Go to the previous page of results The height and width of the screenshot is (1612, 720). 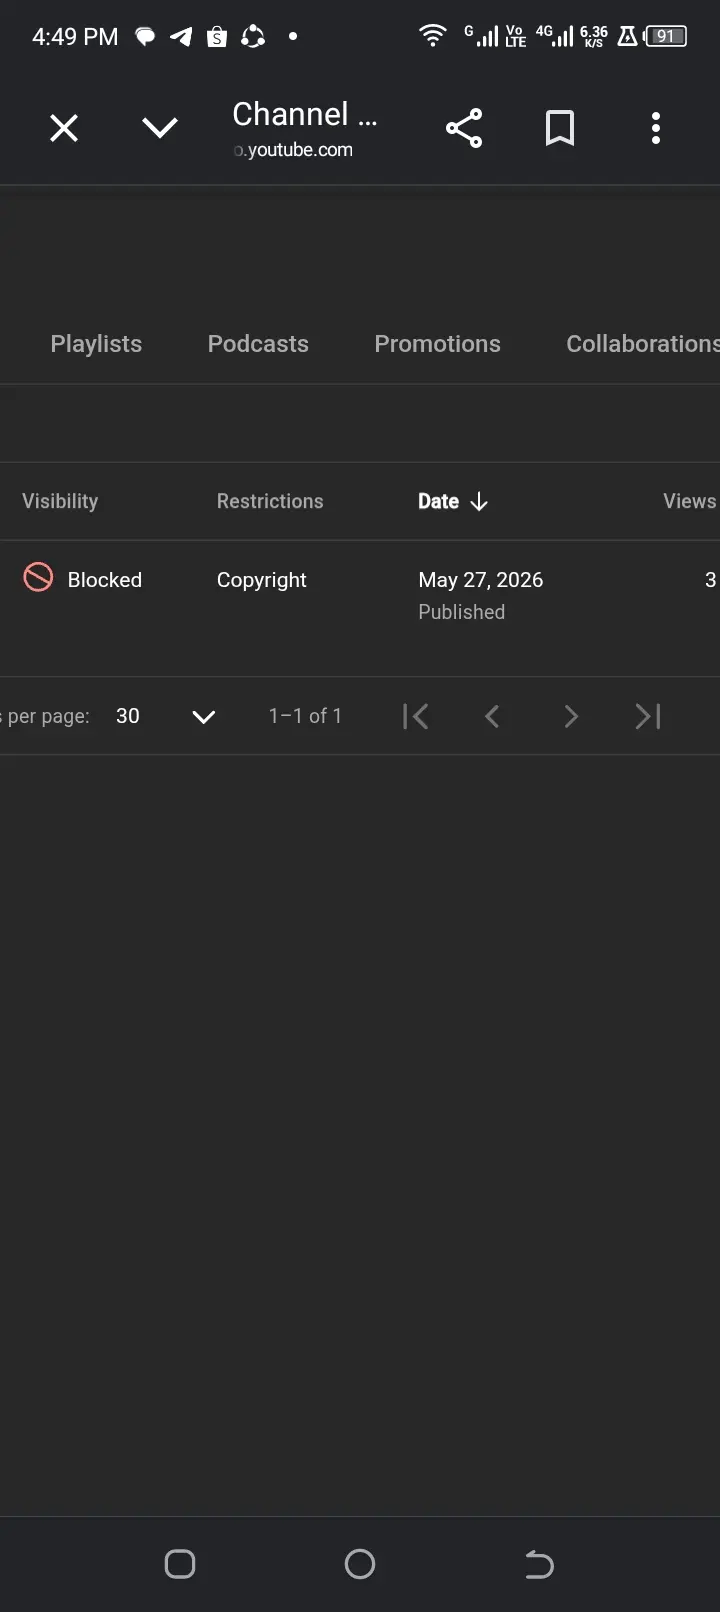[492, 716]
